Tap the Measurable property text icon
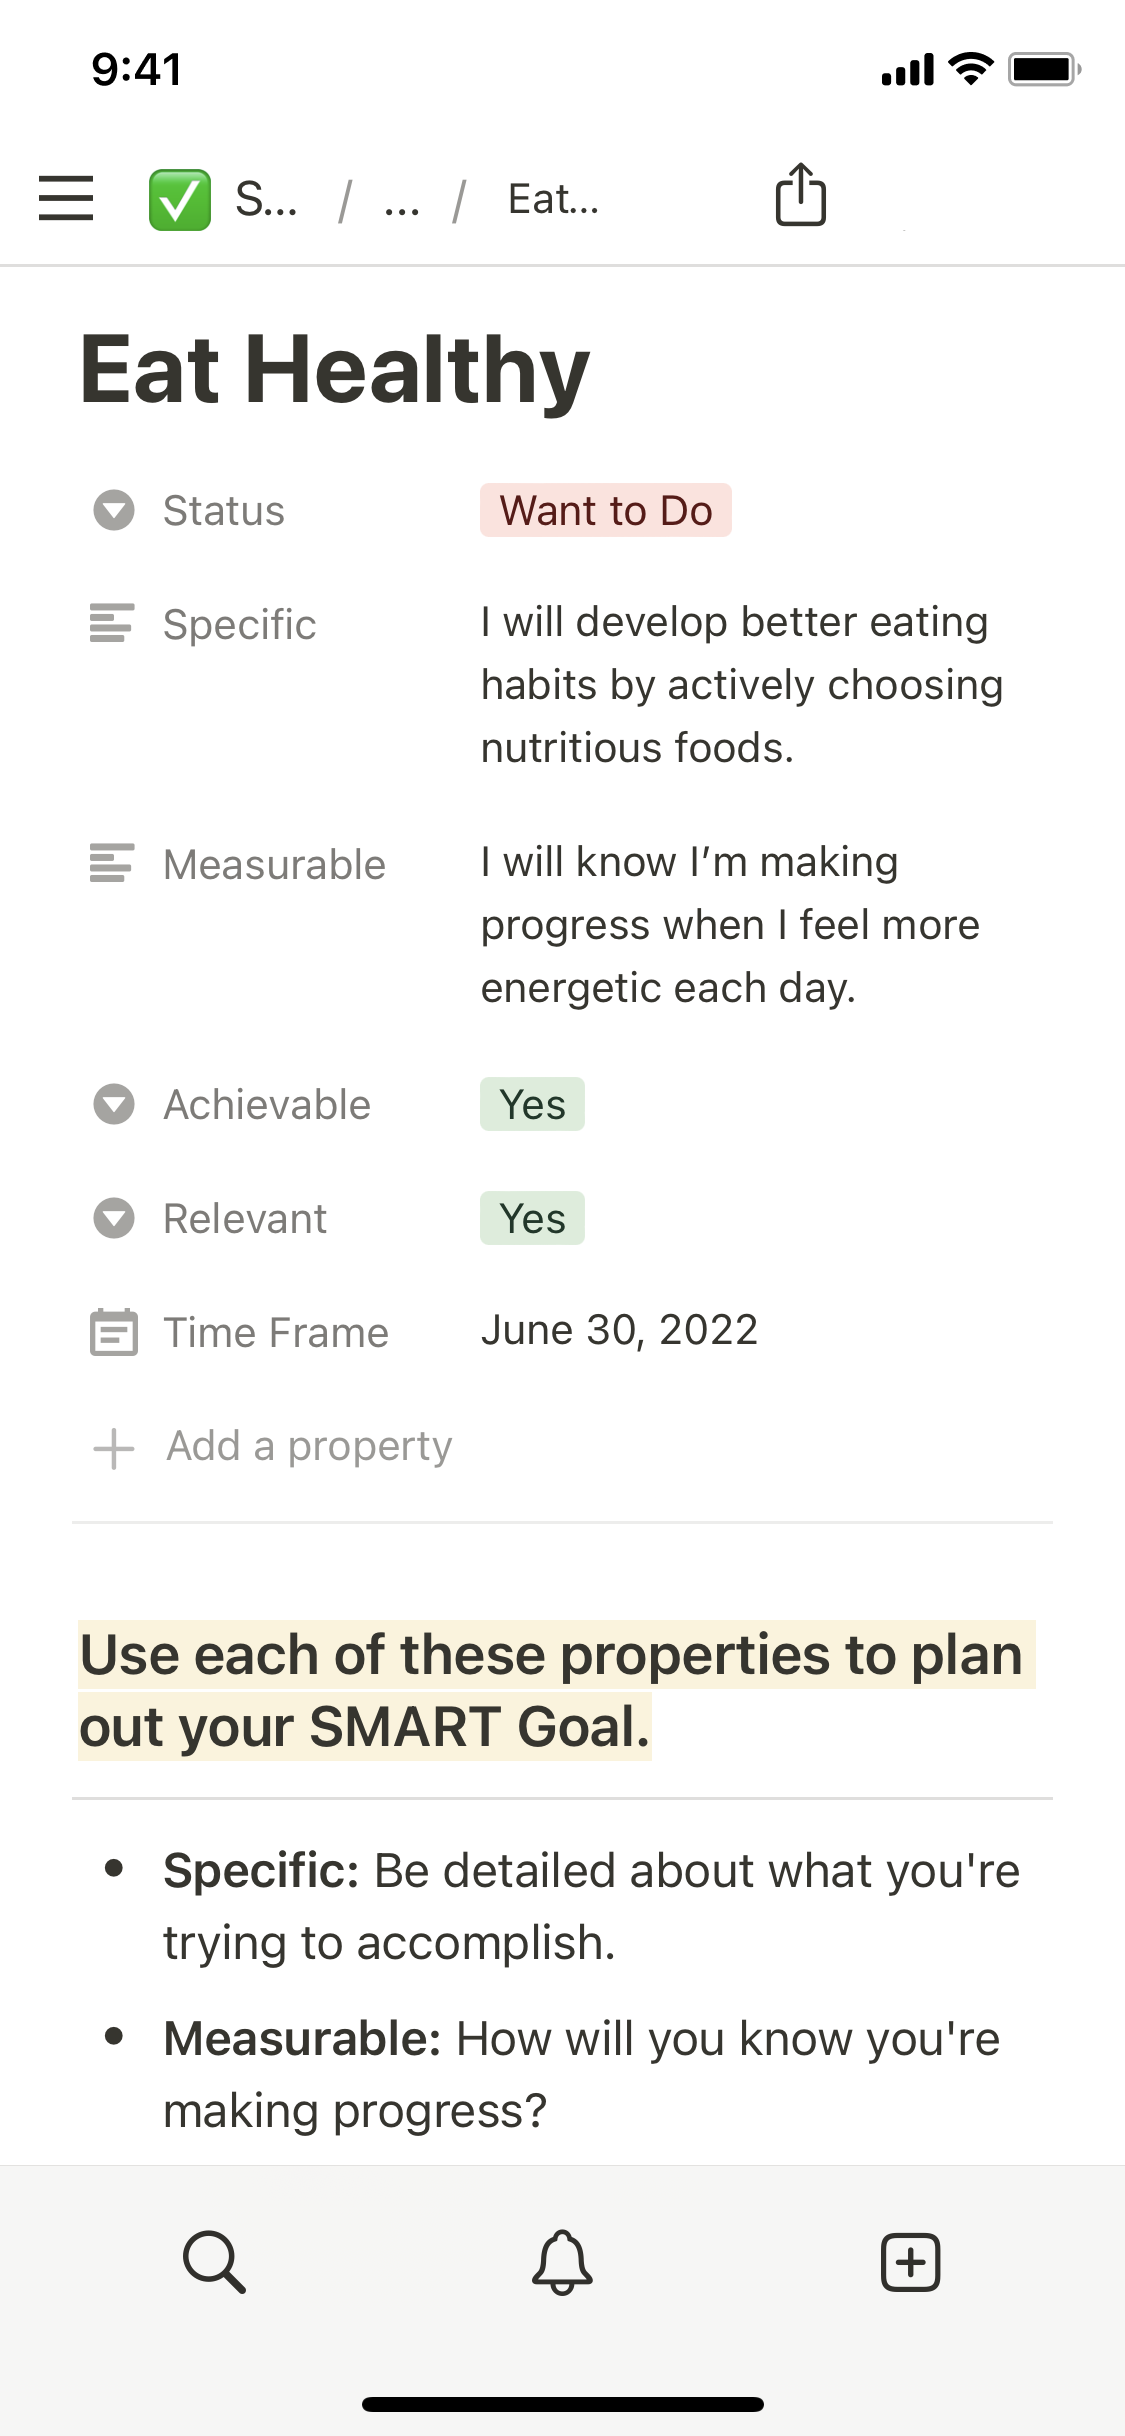This screenshot has height=2436, width=1125. [112, 863]
